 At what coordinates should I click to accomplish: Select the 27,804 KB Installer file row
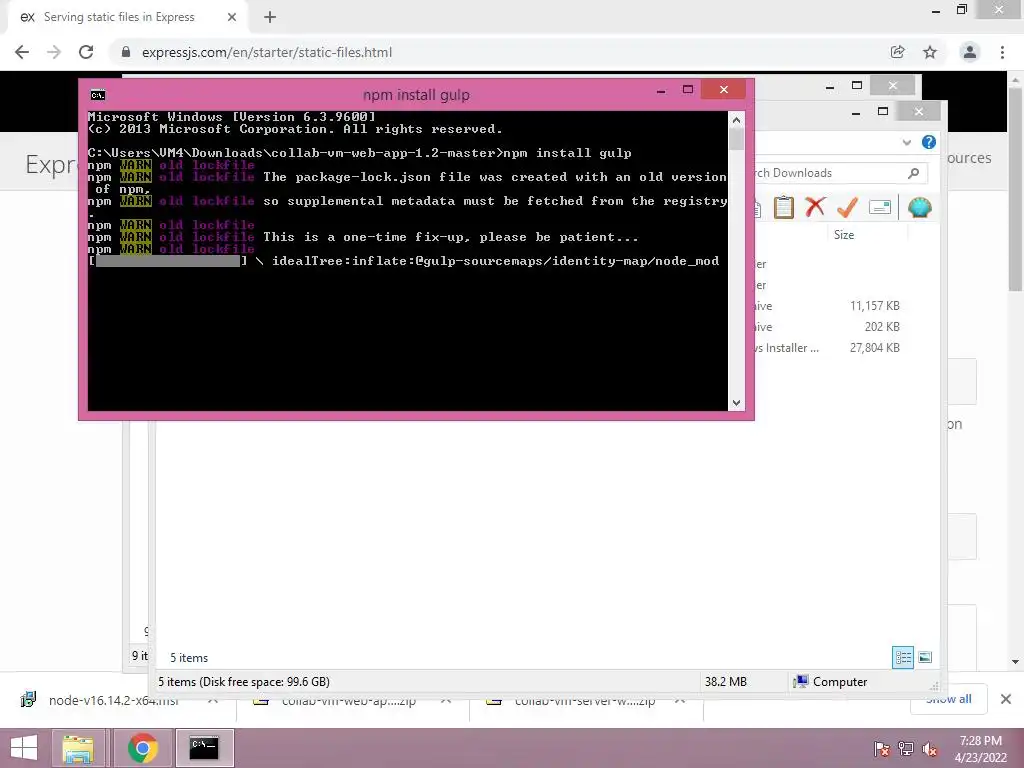(x=828, y=347)
